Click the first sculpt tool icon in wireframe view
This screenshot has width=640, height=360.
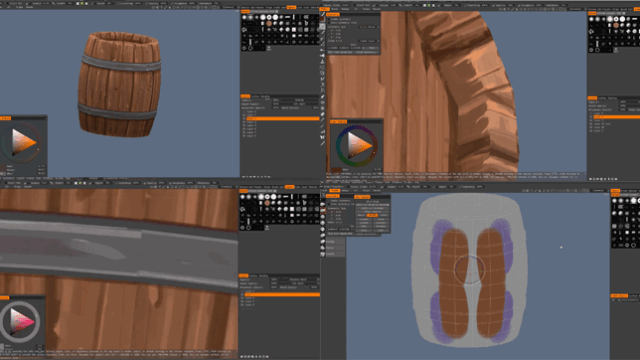click(x=323, y=204)
